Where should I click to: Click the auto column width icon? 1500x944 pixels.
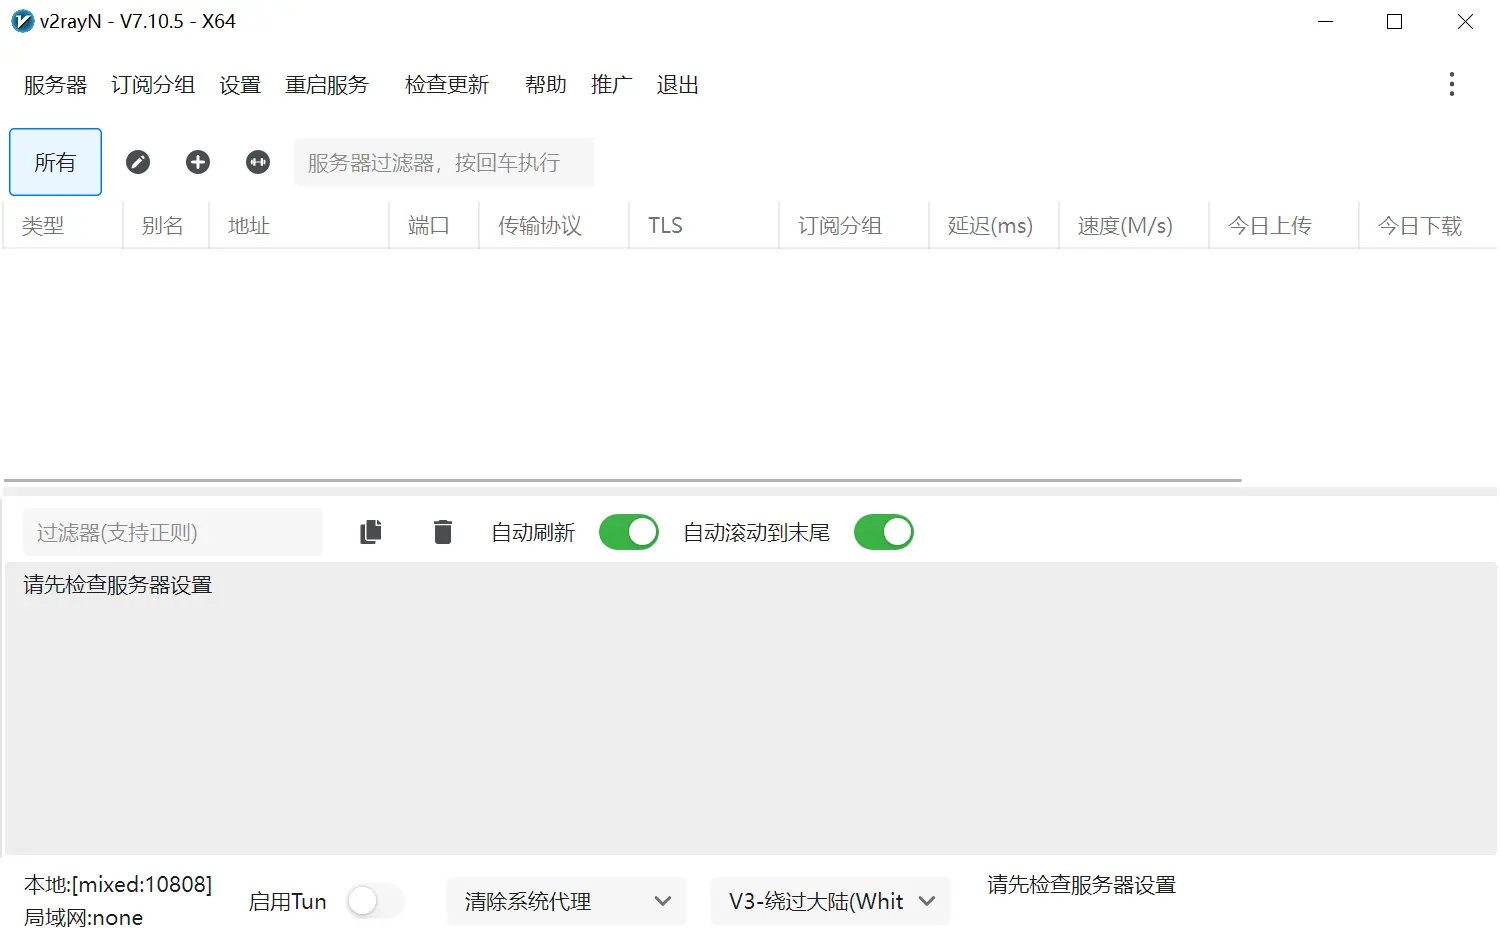[258, 162]
